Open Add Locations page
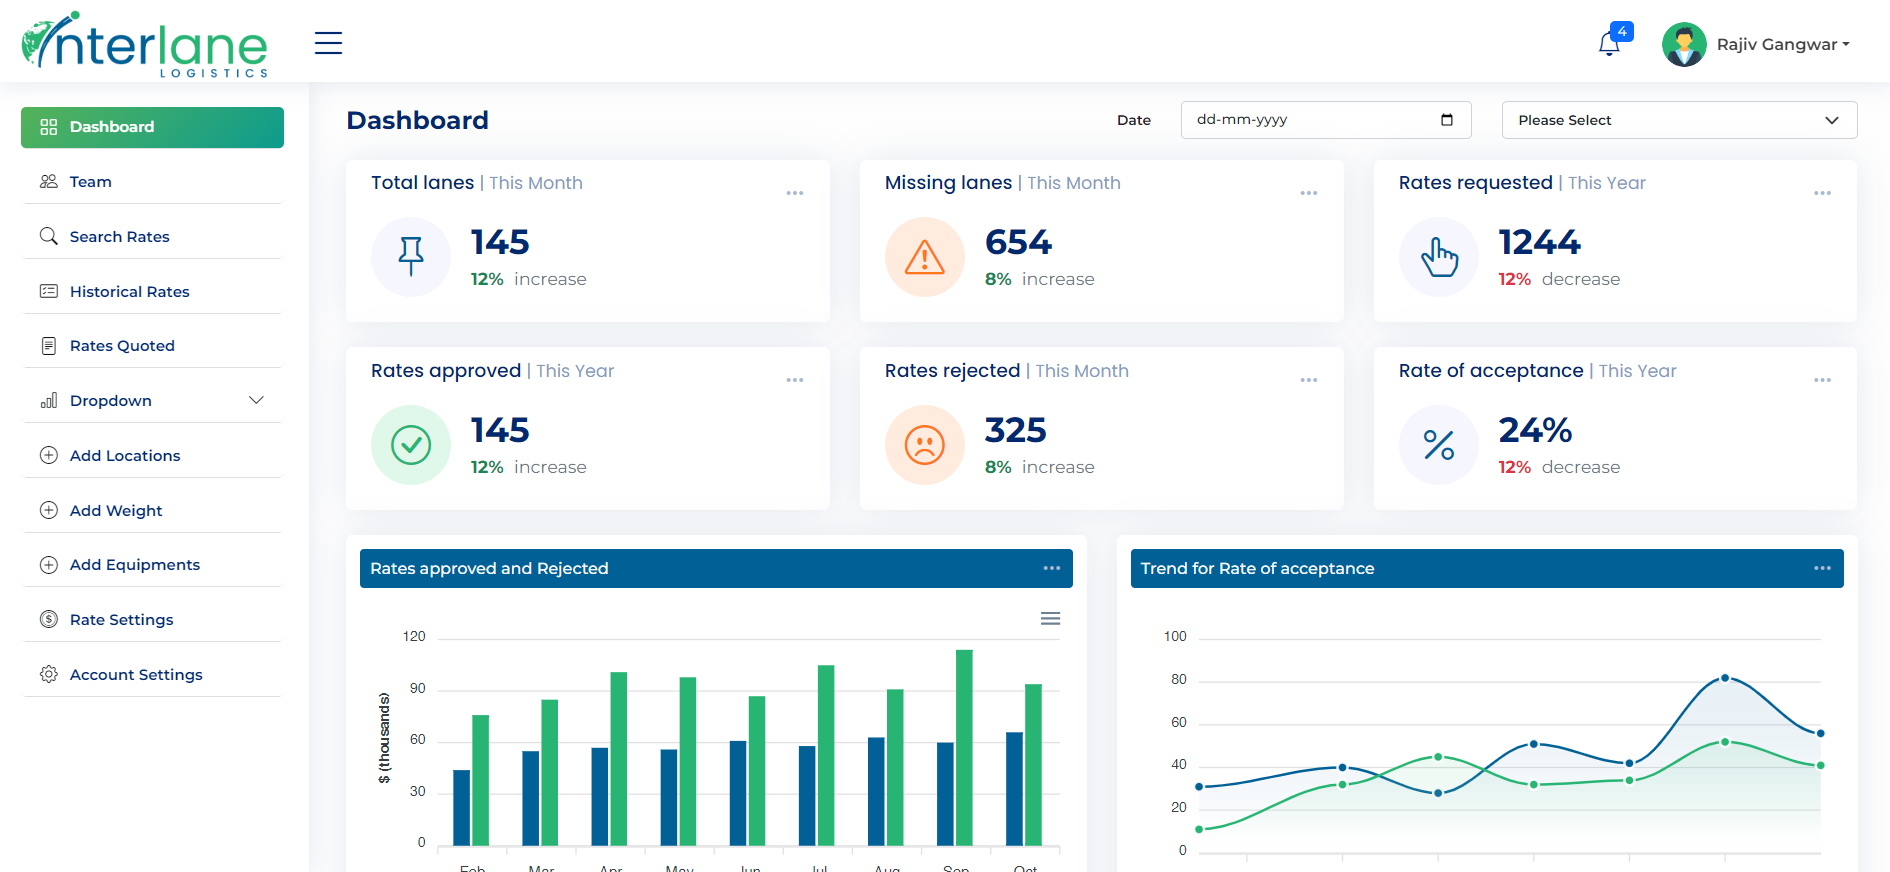Viewport: 1890px width, 872px height. point(152,455)
